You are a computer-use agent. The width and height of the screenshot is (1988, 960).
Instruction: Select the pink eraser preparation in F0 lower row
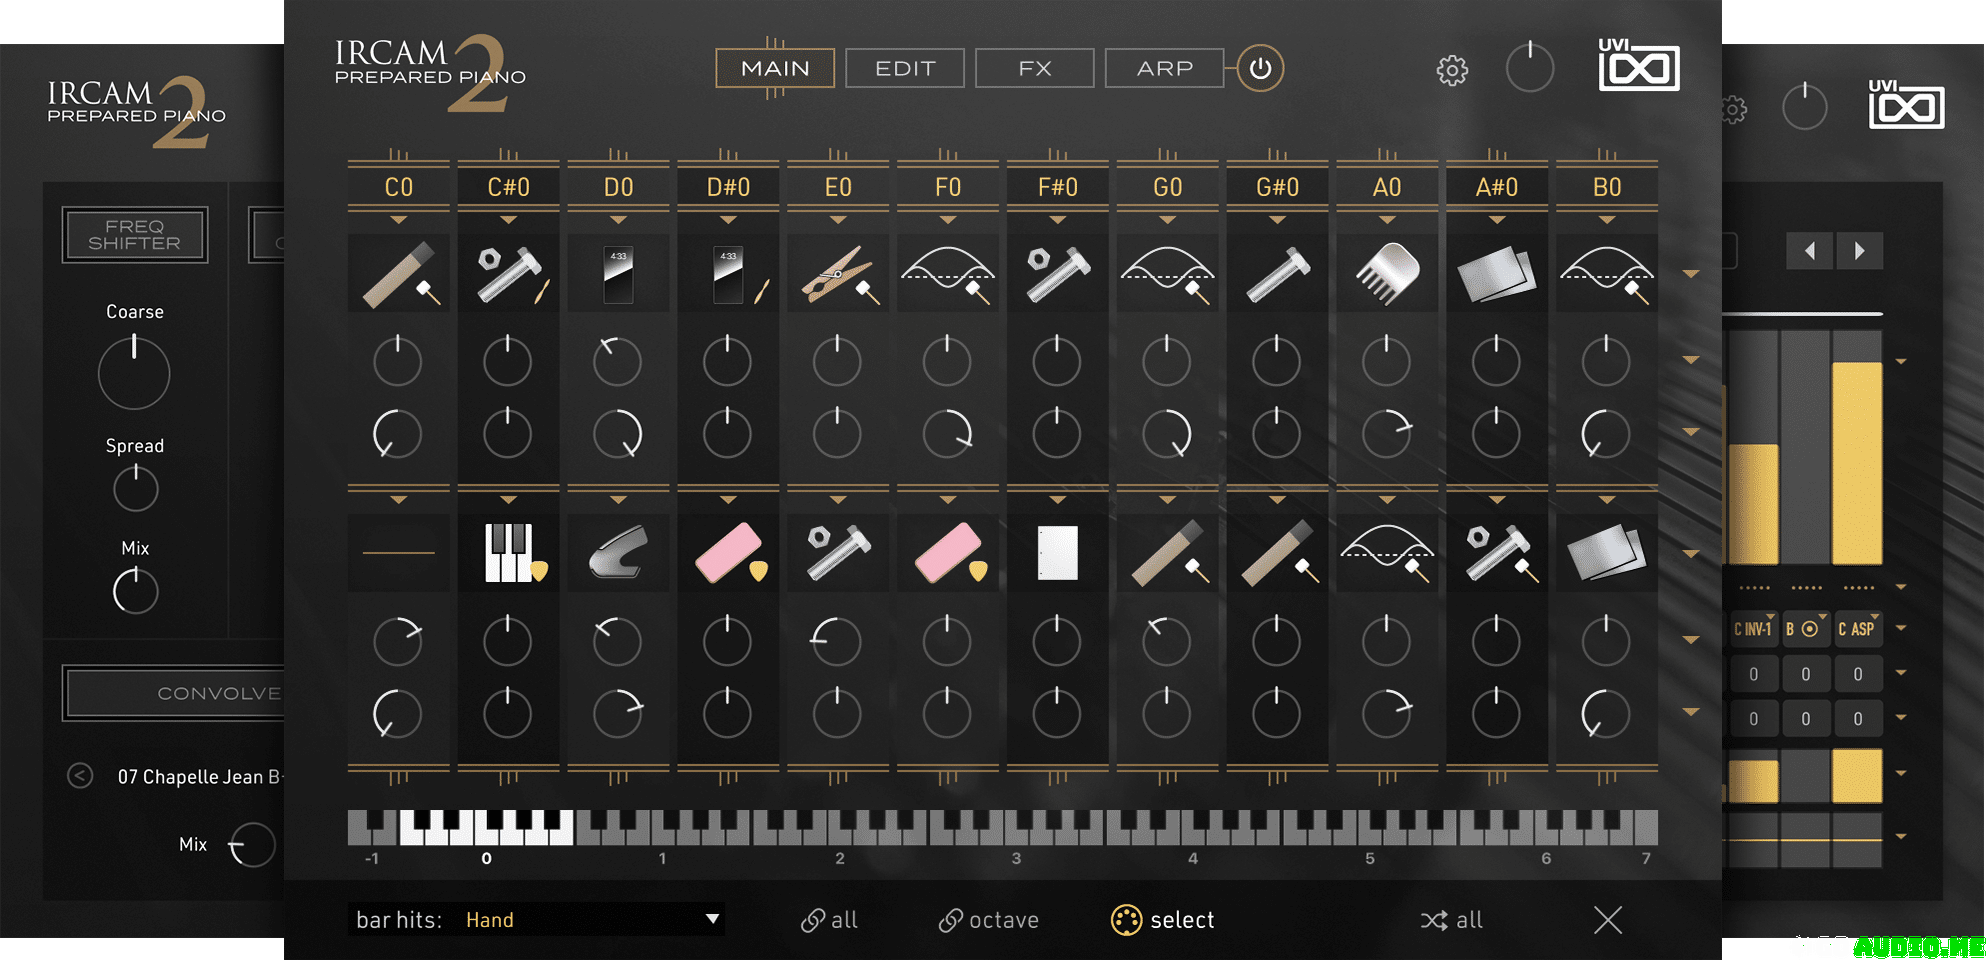point(948,552)
